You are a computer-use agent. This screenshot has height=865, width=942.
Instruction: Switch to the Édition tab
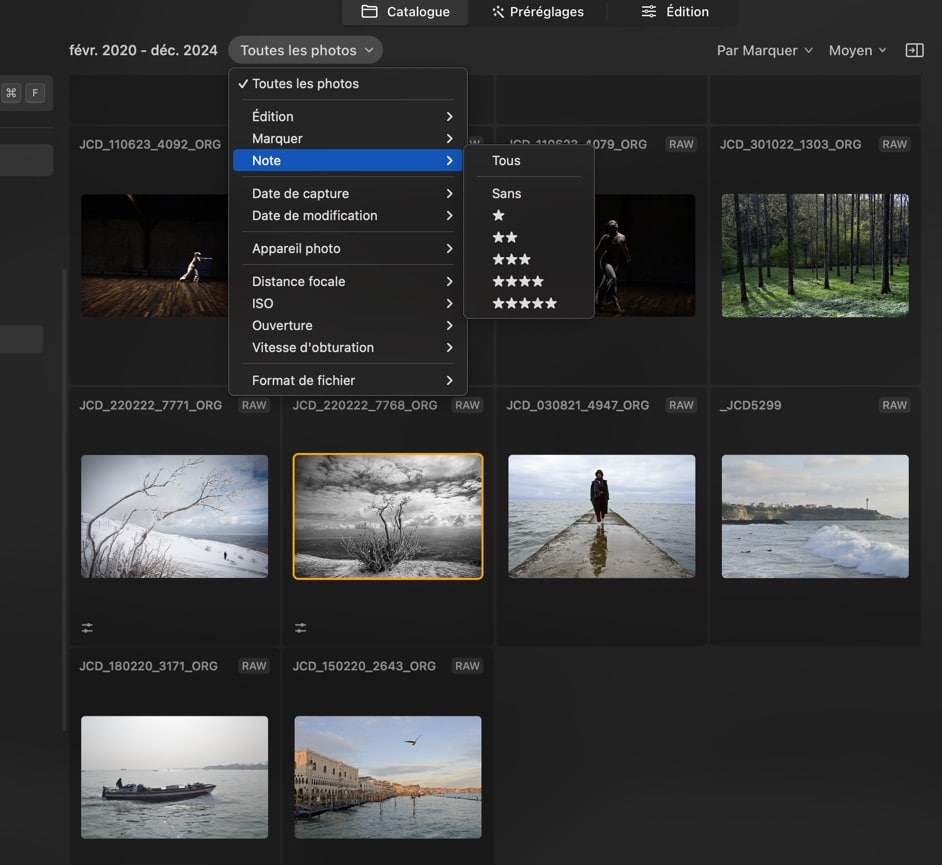(x=675, y=11)
